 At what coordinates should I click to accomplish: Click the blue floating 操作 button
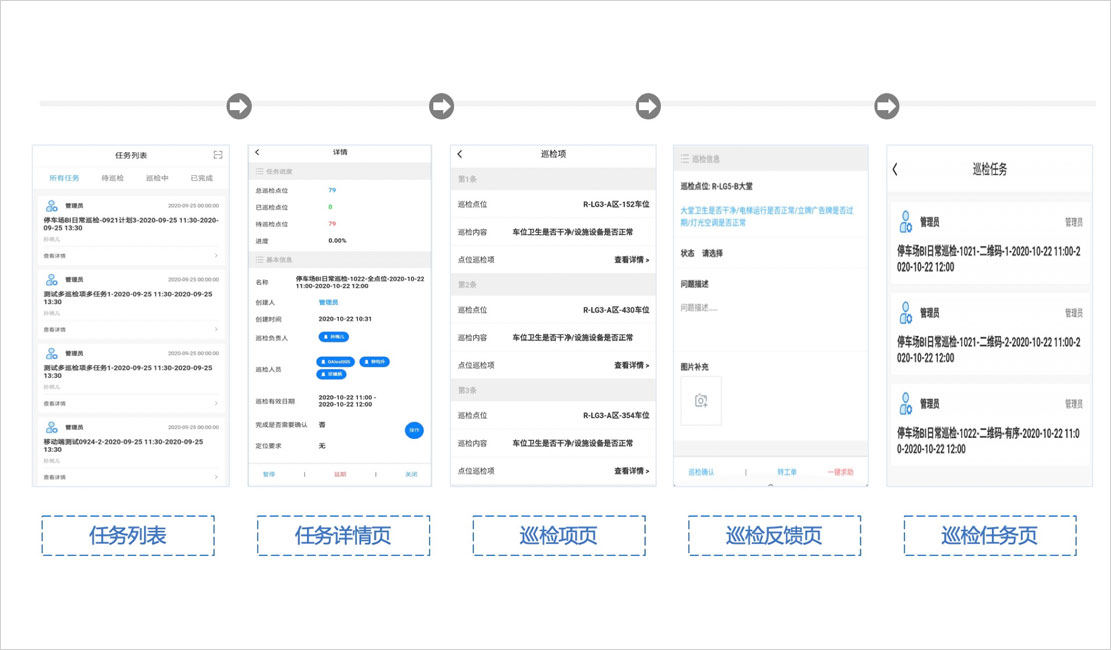pos(414,430)
